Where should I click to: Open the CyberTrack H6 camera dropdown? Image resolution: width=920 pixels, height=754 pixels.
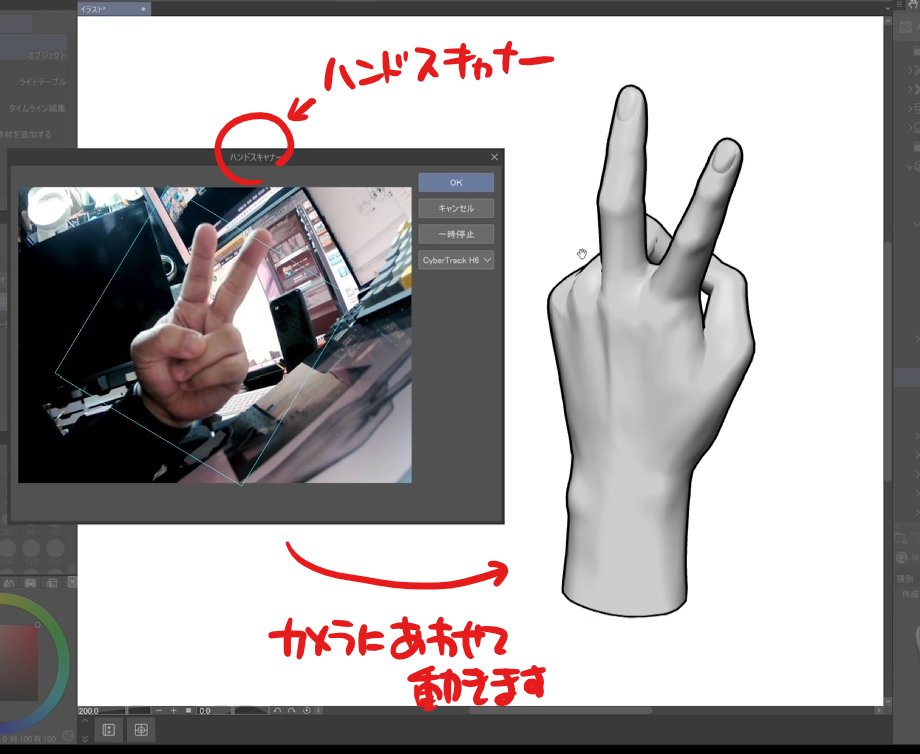pos(455,259)
